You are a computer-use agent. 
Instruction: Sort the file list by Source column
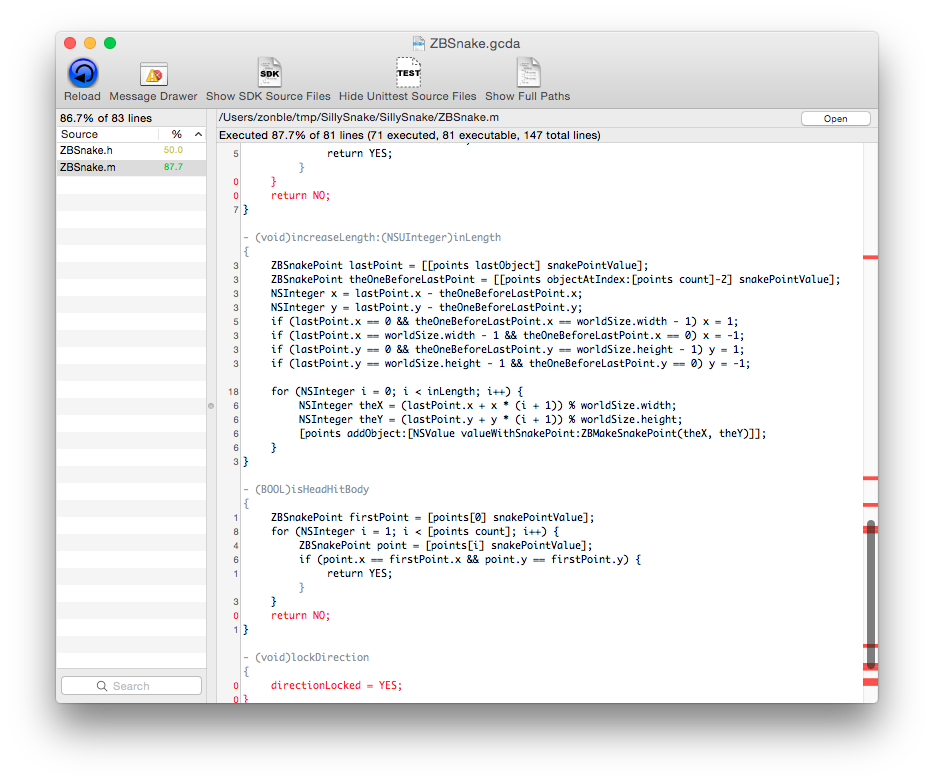80,134
